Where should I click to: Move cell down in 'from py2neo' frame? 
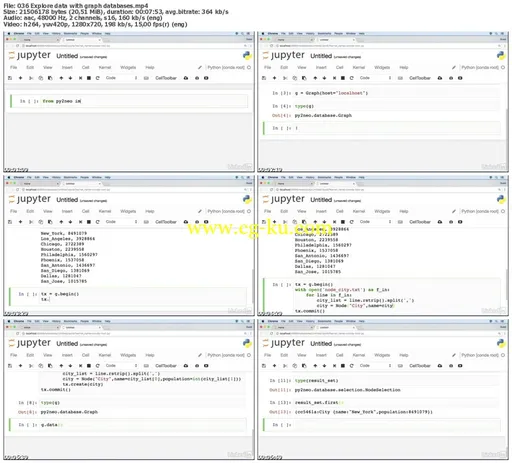pos(70,78)
